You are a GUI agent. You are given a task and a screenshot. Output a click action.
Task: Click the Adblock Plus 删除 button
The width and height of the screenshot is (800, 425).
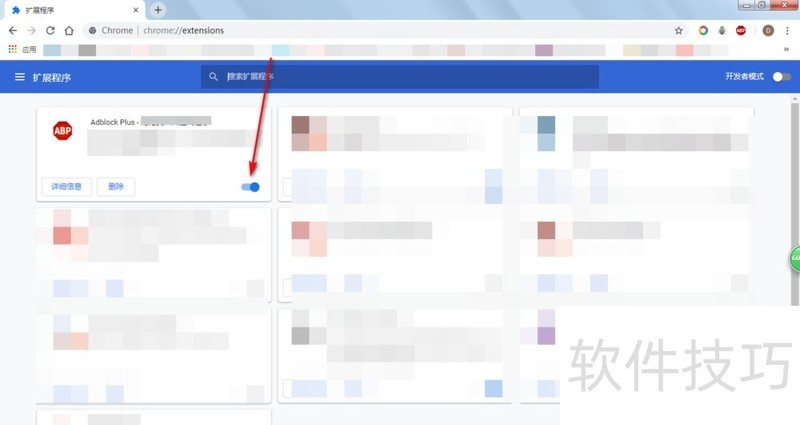tap(116, 187)
